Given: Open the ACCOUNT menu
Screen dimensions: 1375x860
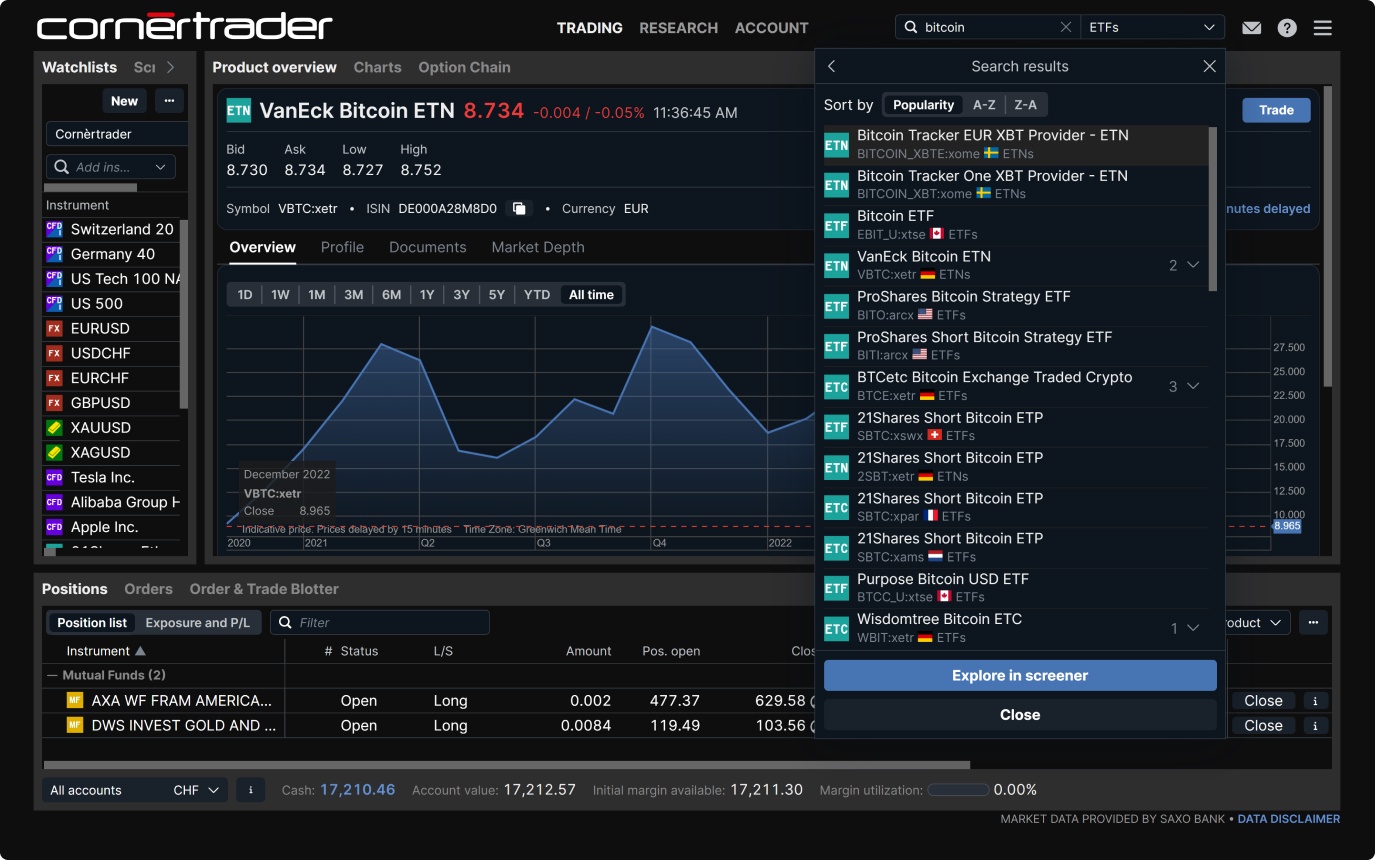Looking at the screenshot, I should 772,28.
